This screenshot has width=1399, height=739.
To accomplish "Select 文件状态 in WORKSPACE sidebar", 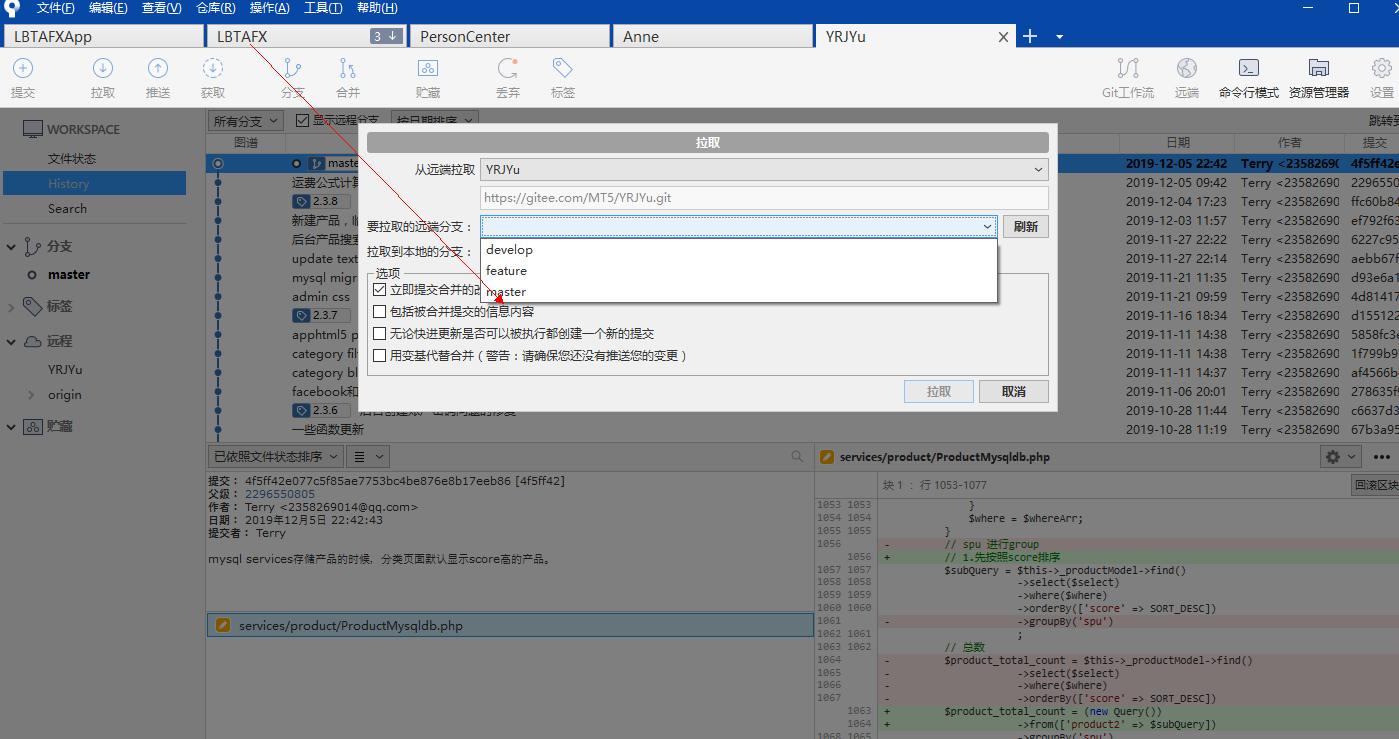I will click(72, 159).
